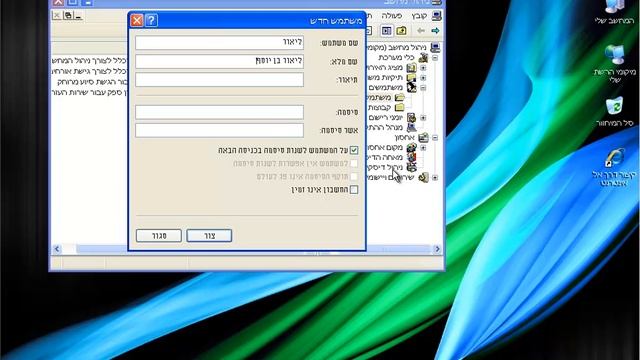Click the צור (Create) button
This screenshot has width=640, height=360.
point(209,236)
